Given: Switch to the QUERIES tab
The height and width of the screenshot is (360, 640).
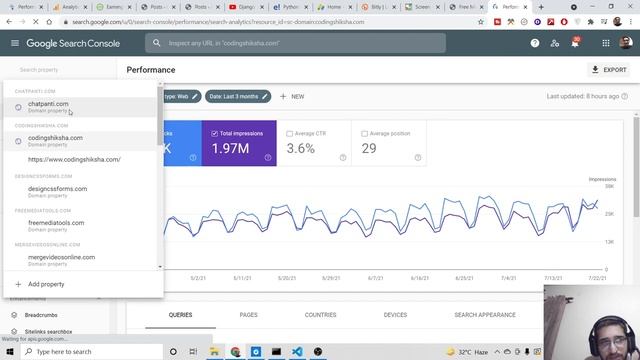Looking at the screenshot, I should [180, 315].
